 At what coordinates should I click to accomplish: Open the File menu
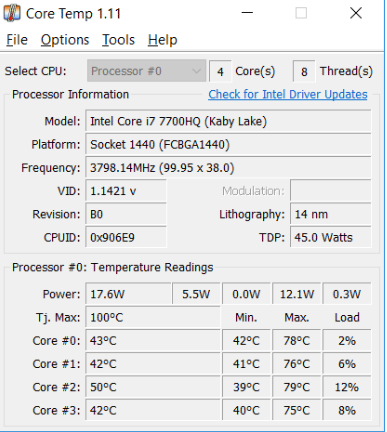[x=17, y=40]
